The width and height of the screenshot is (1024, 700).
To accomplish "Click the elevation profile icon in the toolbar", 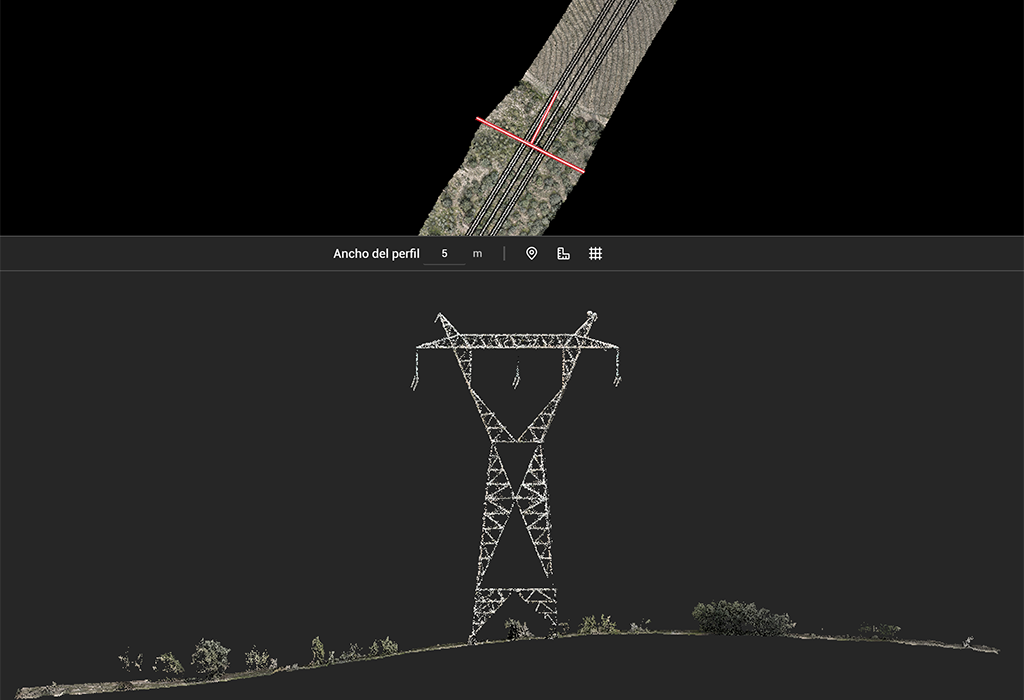I will (x=563, y=253).
